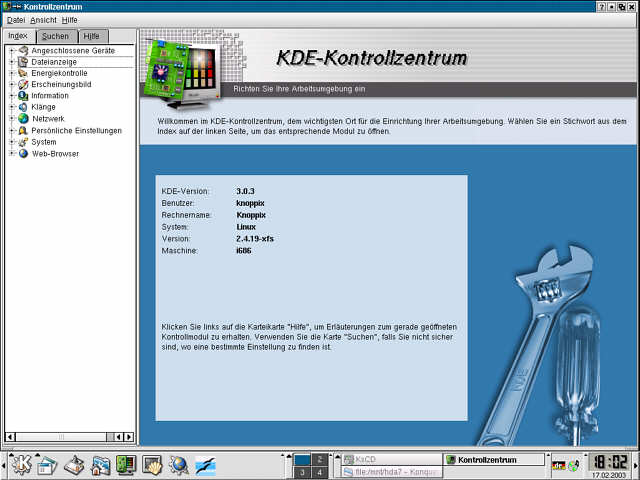Click the window menu icon in title bar
Screen dimensions: 640x480
click(7, 6)
